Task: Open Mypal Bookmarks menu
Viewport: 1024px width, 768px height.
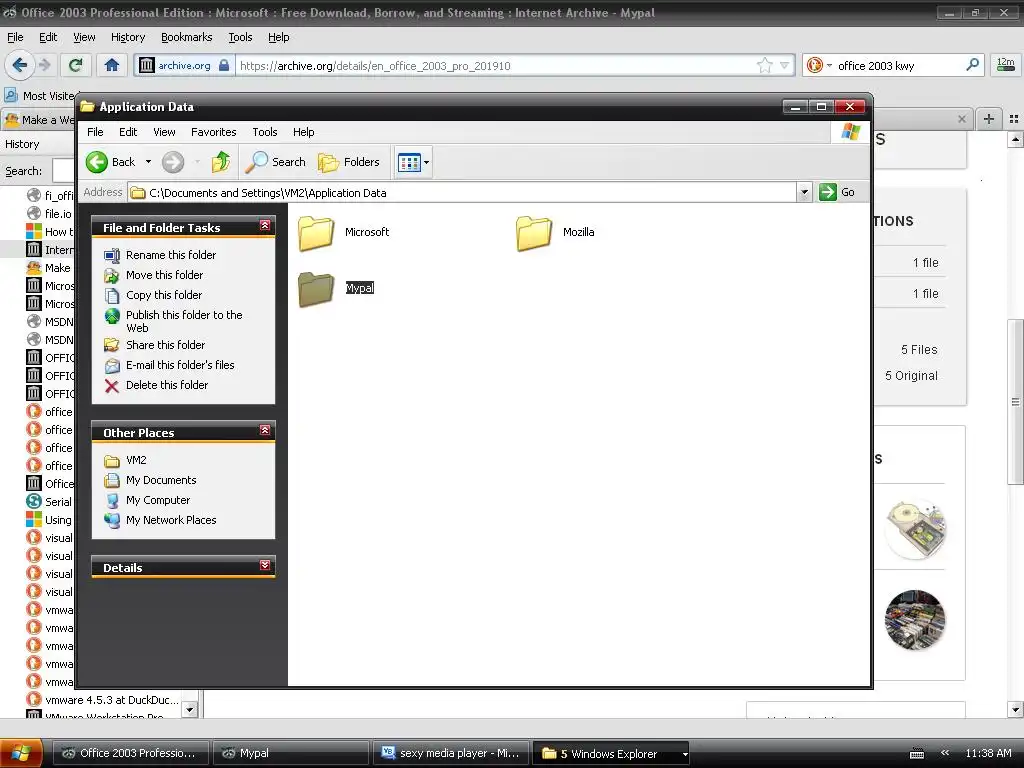Action: 186,37
